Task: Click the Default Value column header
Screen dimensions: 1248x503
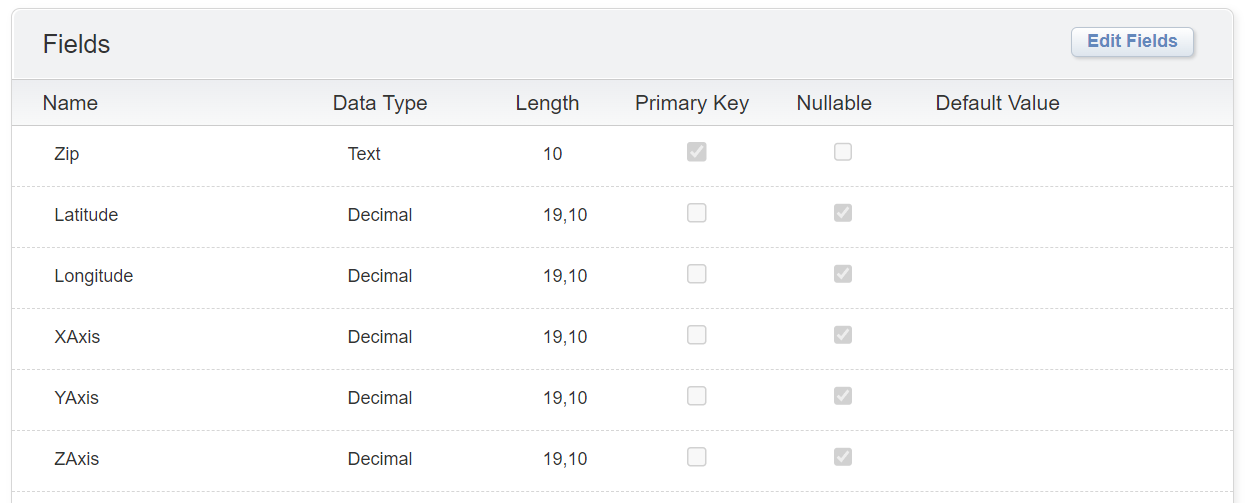Action: click(997, 103)
